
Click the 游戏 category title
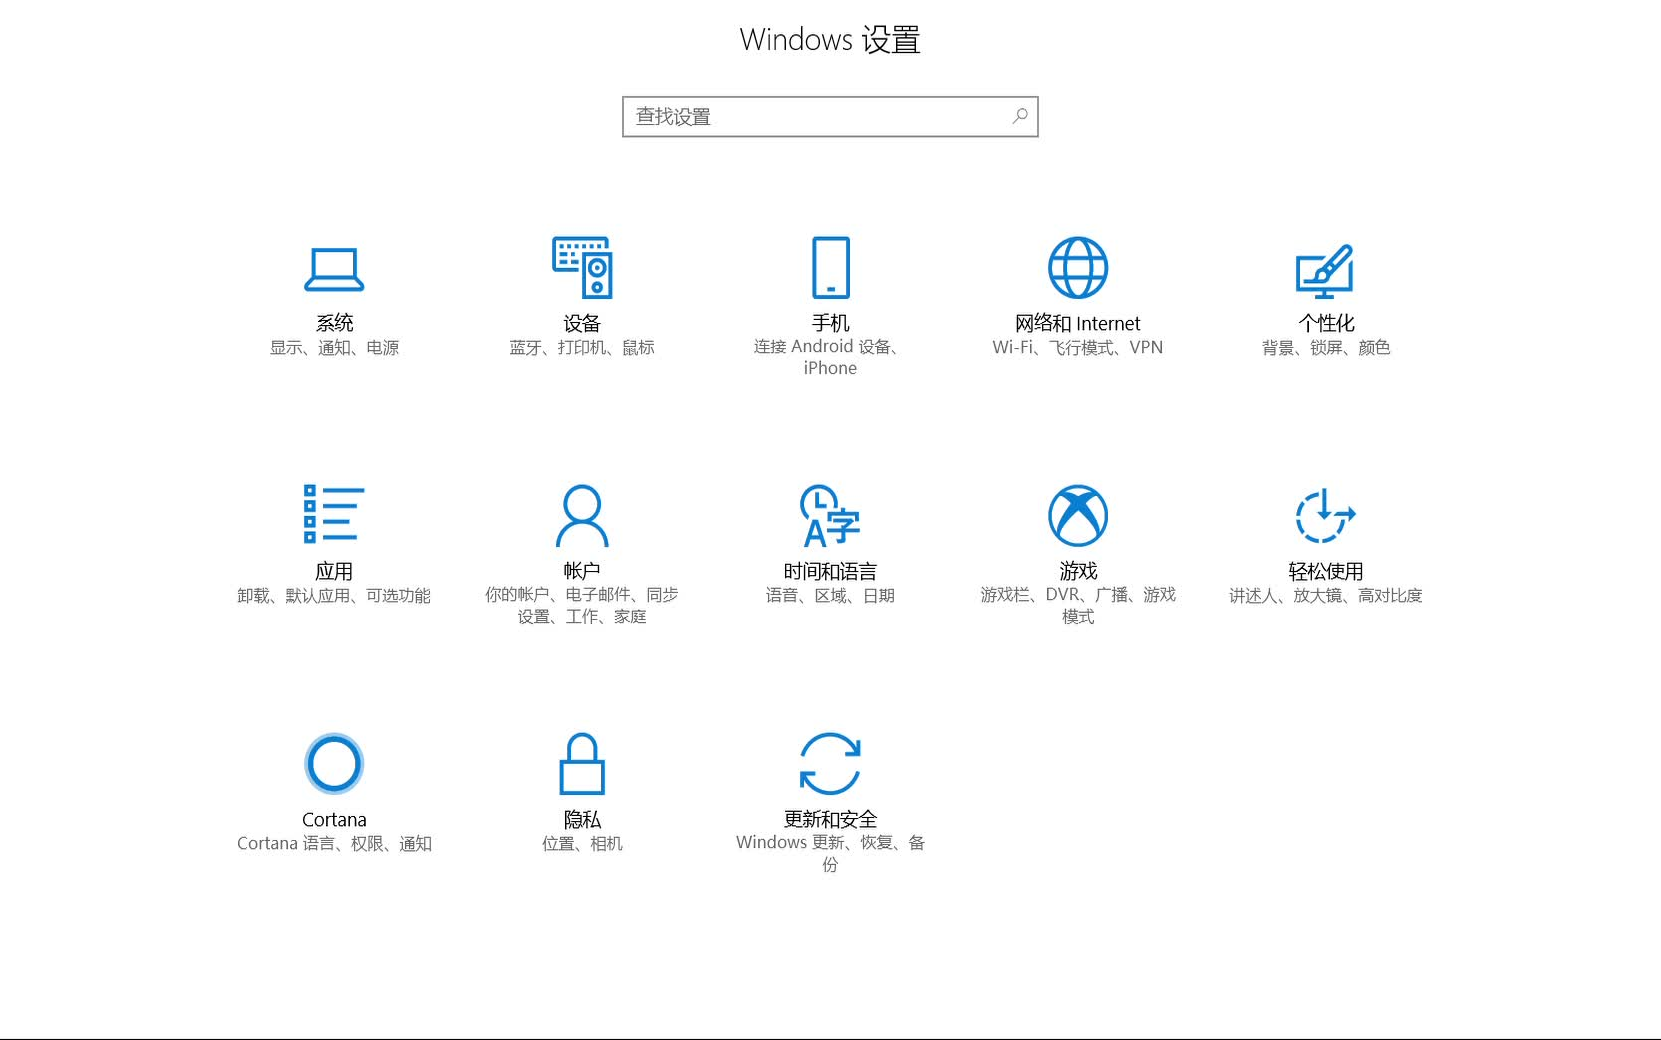pos(1078,571)
